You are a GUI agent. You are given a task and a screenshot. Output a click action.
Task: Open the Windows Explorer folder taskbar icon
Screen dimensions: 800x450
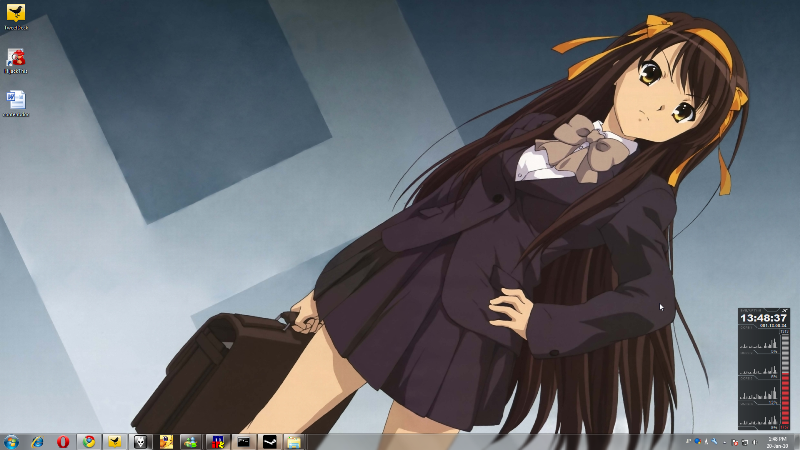tap(294, 441)
